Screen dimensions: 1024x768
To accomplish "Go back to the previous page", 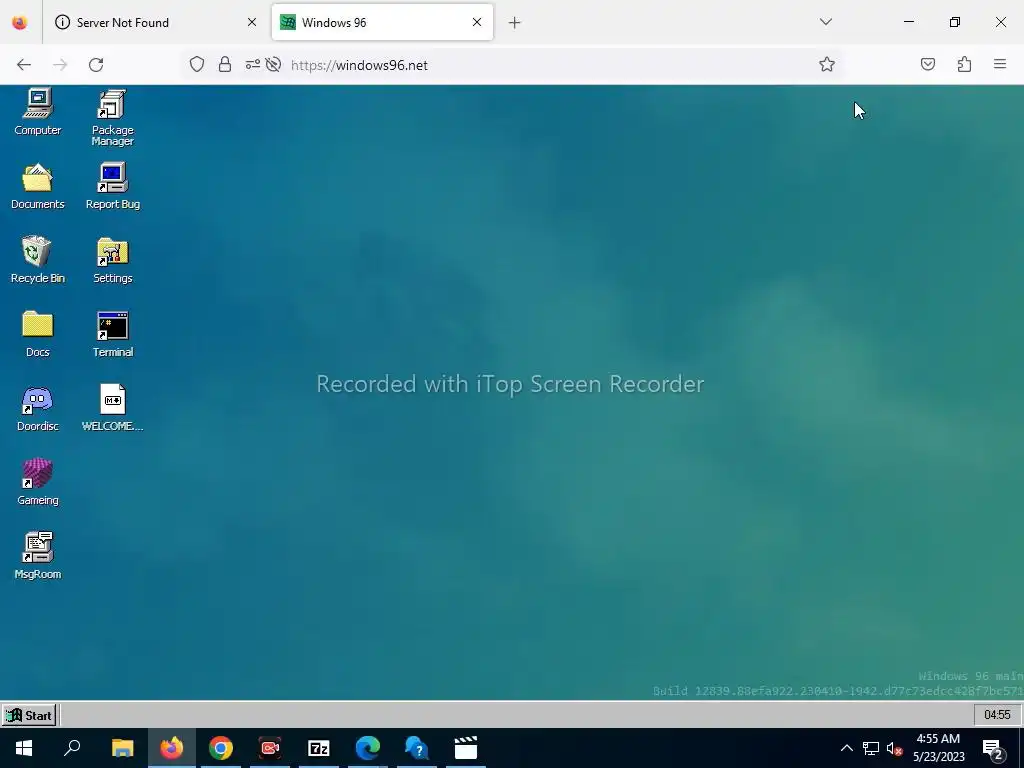I will click(x=24, y=65).
